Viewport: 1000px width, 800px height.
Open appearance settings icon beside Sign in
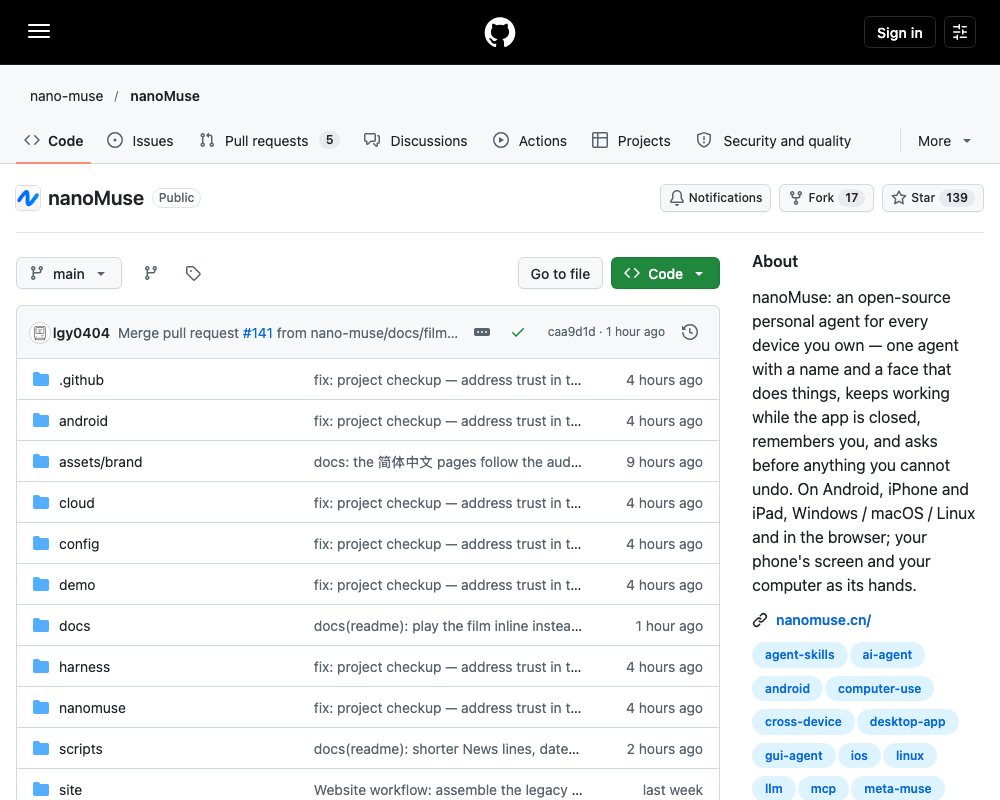pyautogui.click(x=960, y=32)
